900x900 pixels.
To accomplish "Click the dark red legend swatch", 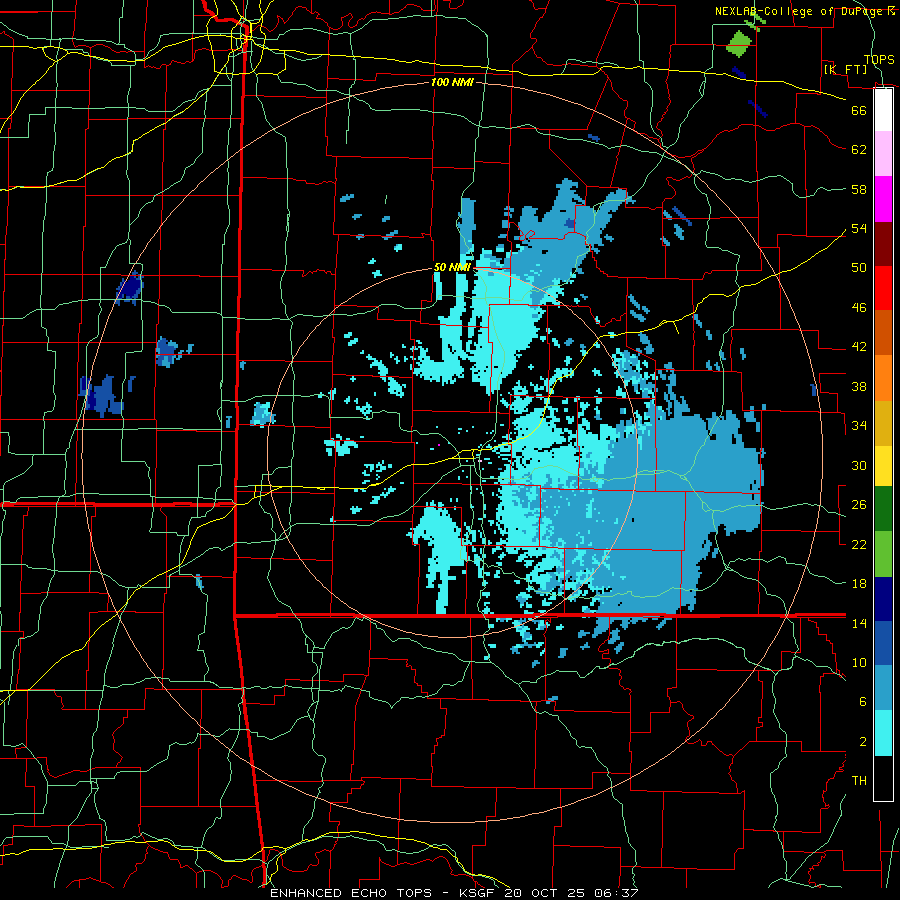I will coord(883,243).
